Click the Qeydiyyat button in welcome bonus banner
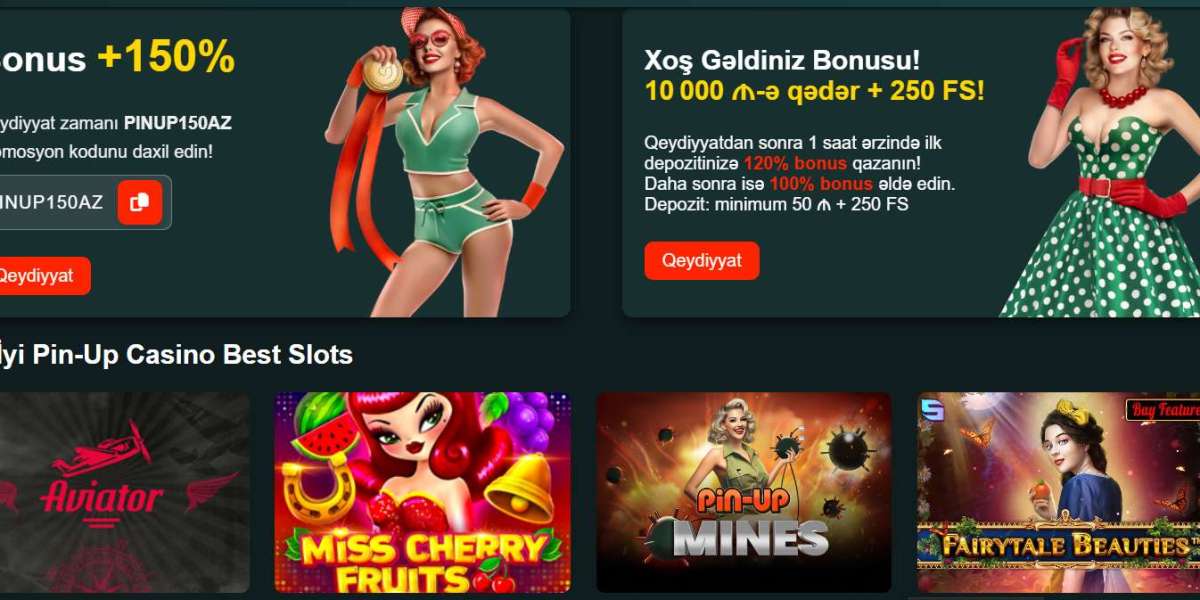 click(x=702, y=260)
